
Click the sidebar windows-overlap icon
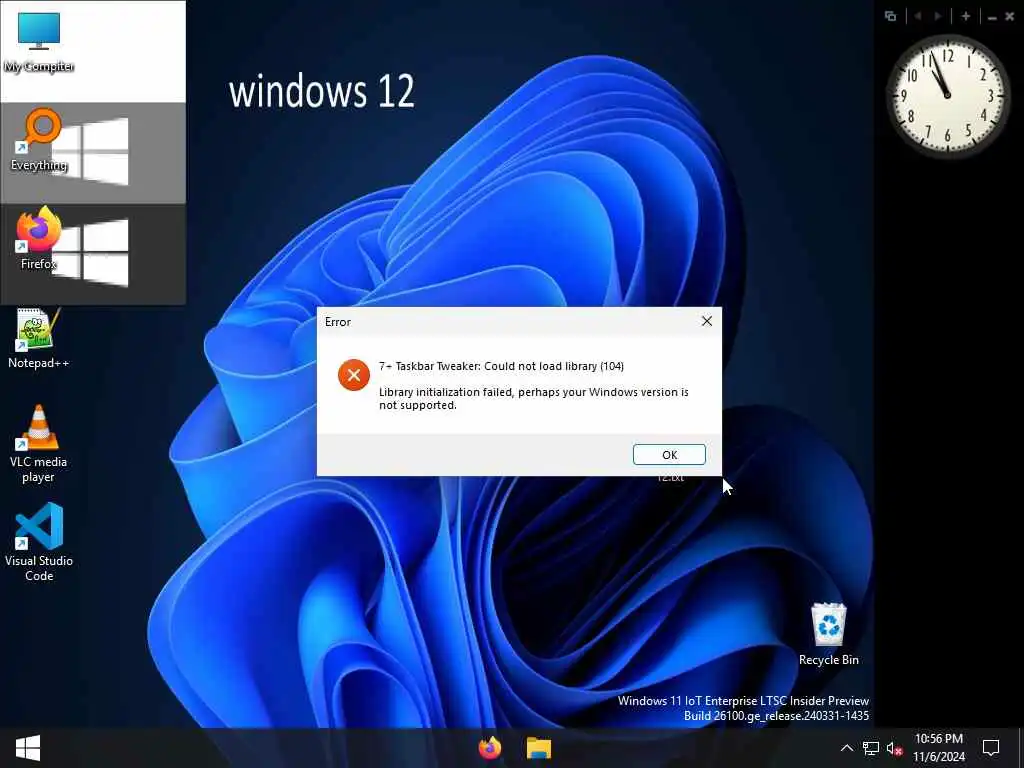[890, 16]
